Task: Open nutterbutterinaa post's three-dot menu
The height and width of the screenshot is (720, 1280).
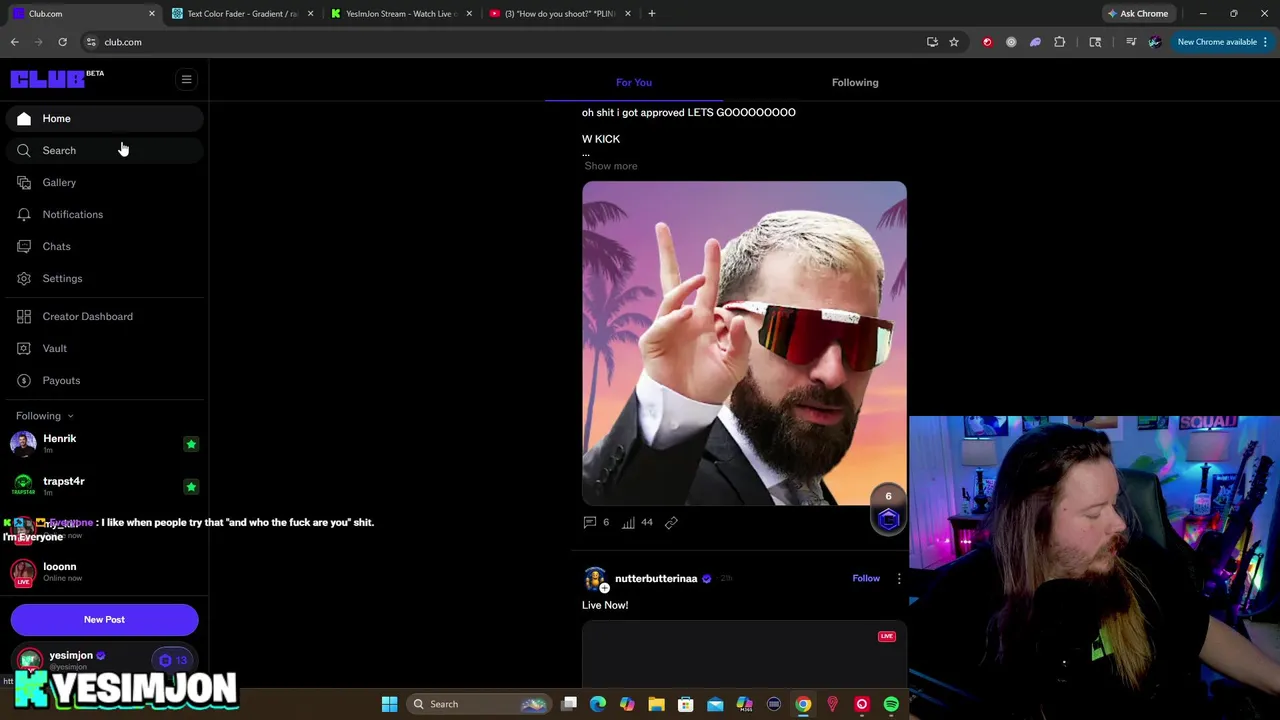Action: (x=898, y=578)
